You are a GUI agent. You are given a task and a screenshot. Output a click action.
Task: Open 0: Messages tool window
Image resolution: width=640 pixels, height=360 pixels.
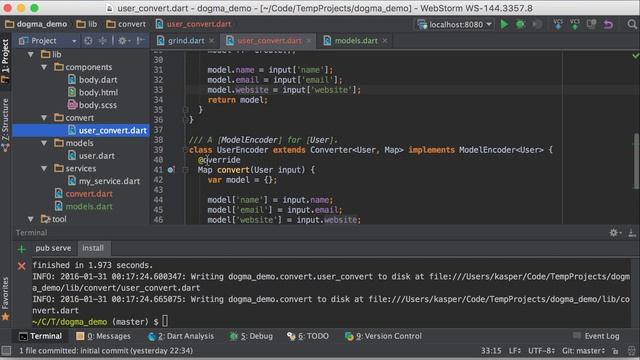(103, 336)
